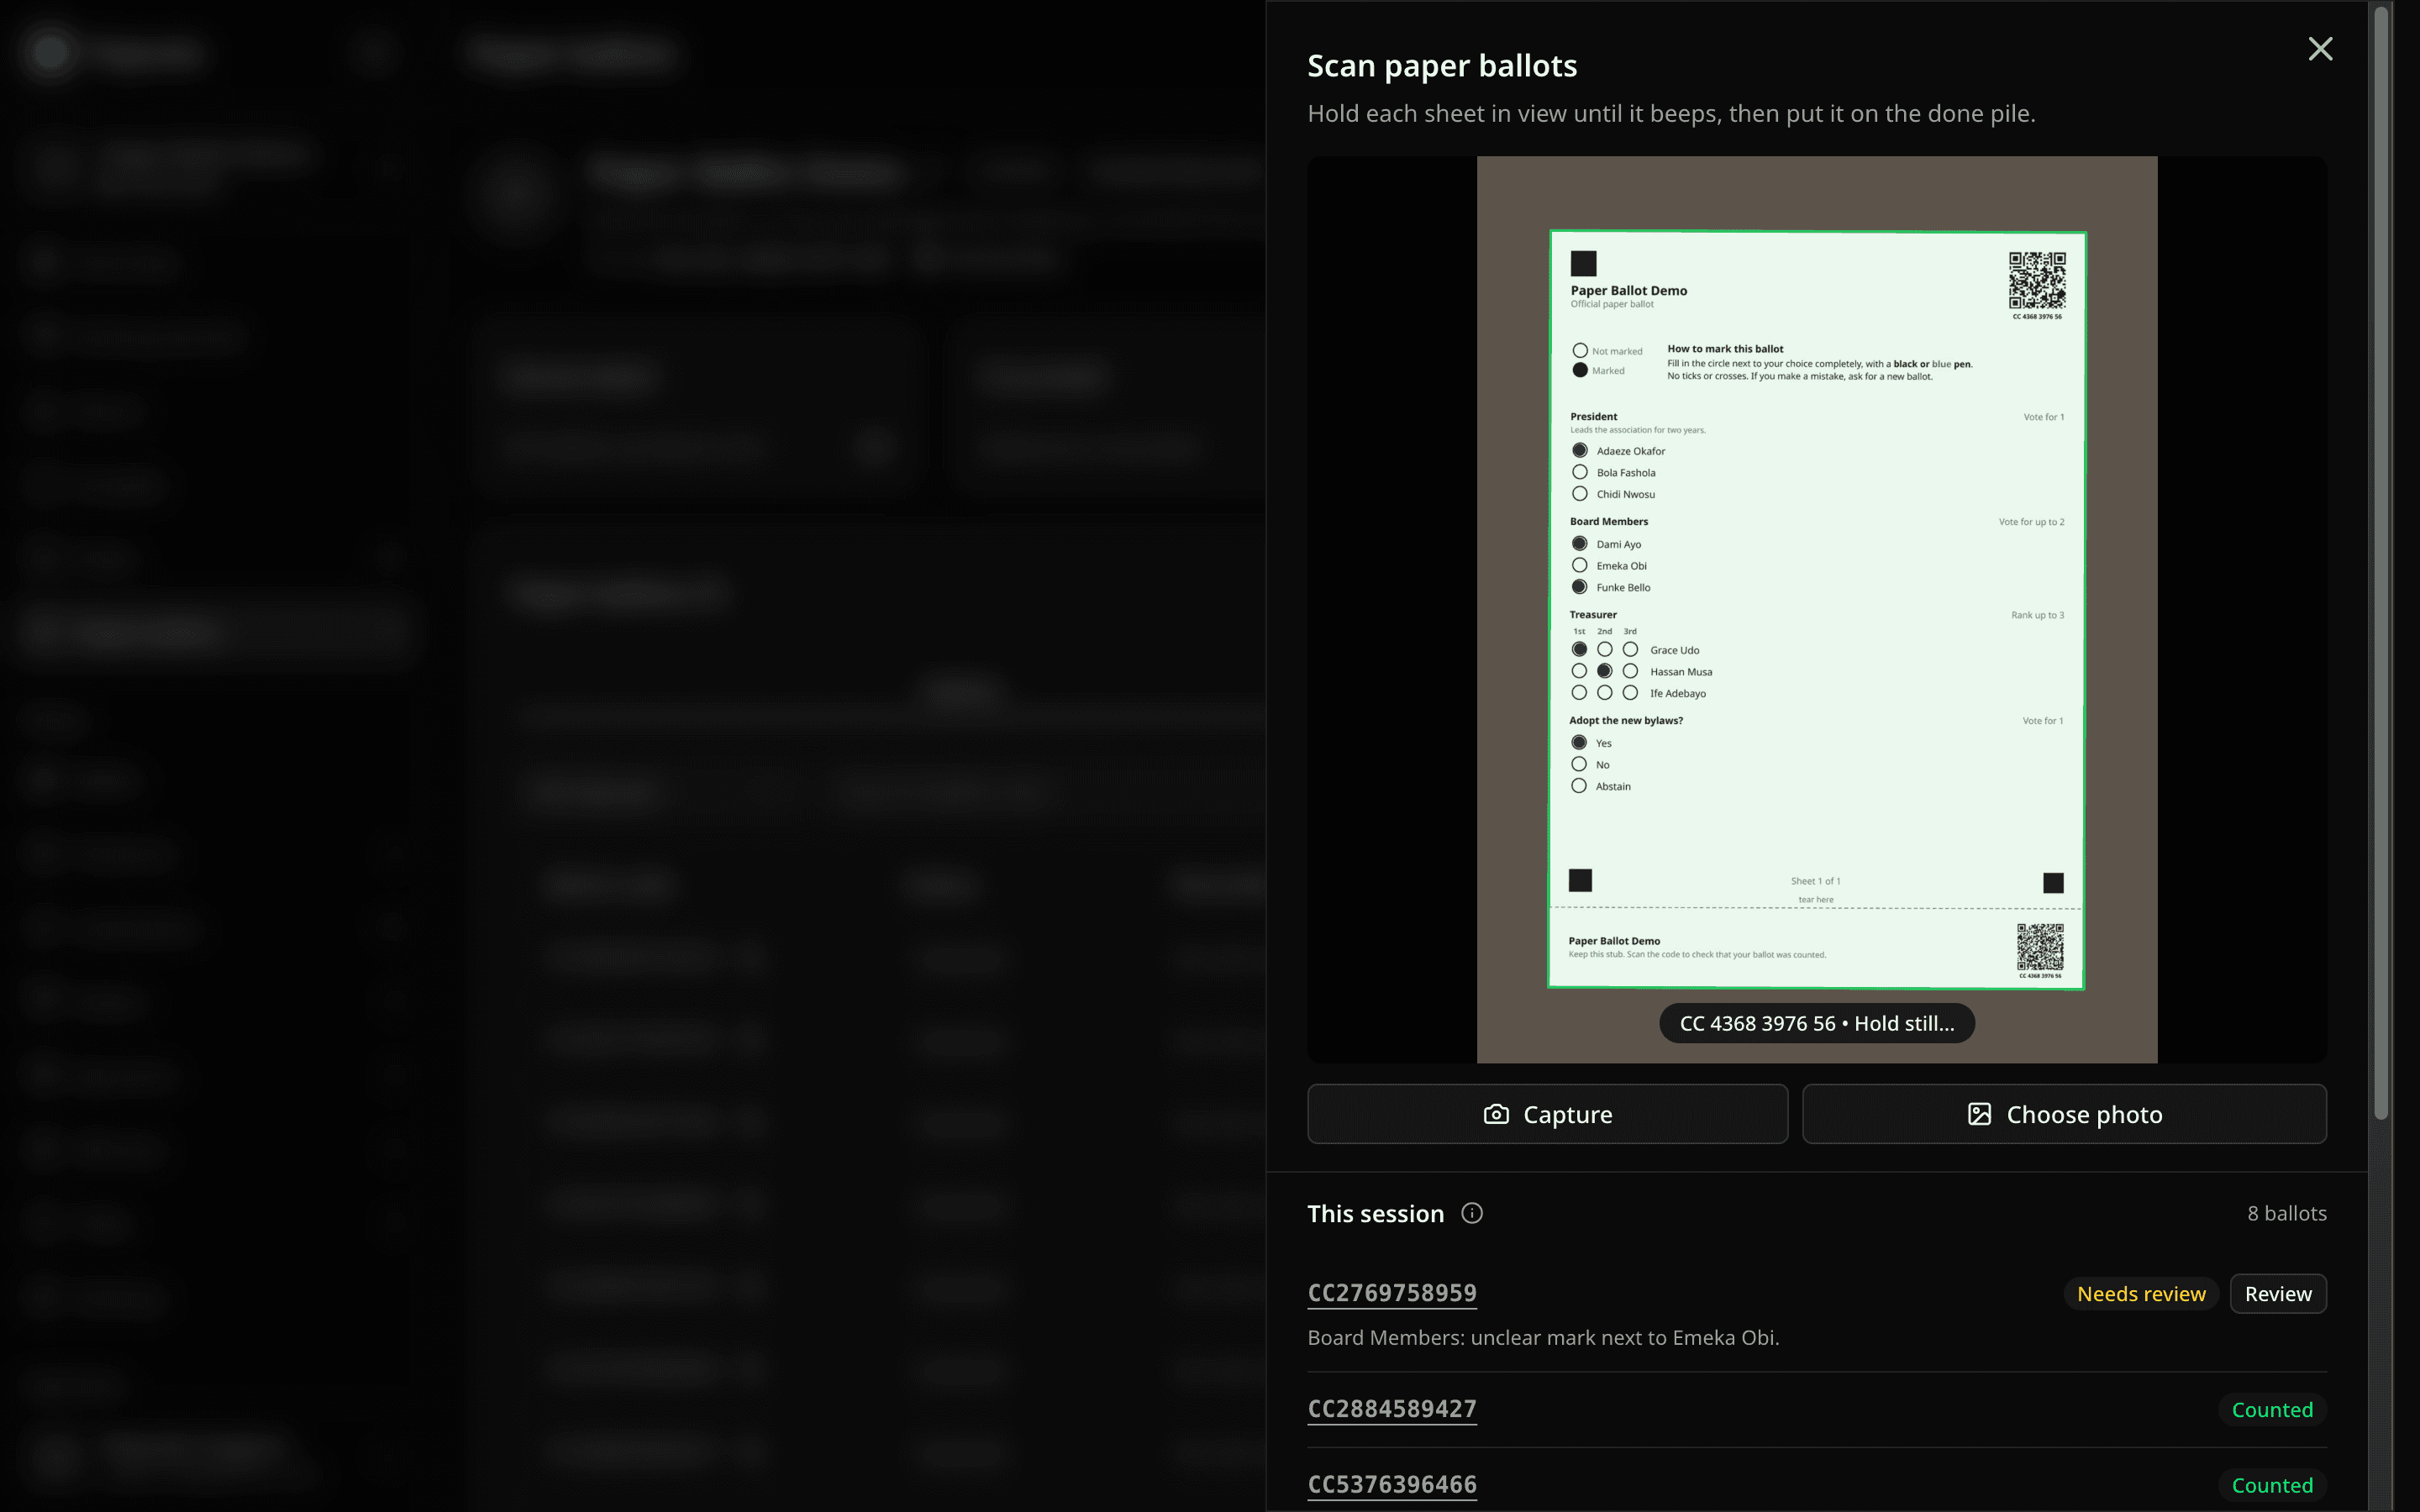Click the This session heading
Viewport: 2420px width, 1512px height.
click(x=1375, y=1213)
